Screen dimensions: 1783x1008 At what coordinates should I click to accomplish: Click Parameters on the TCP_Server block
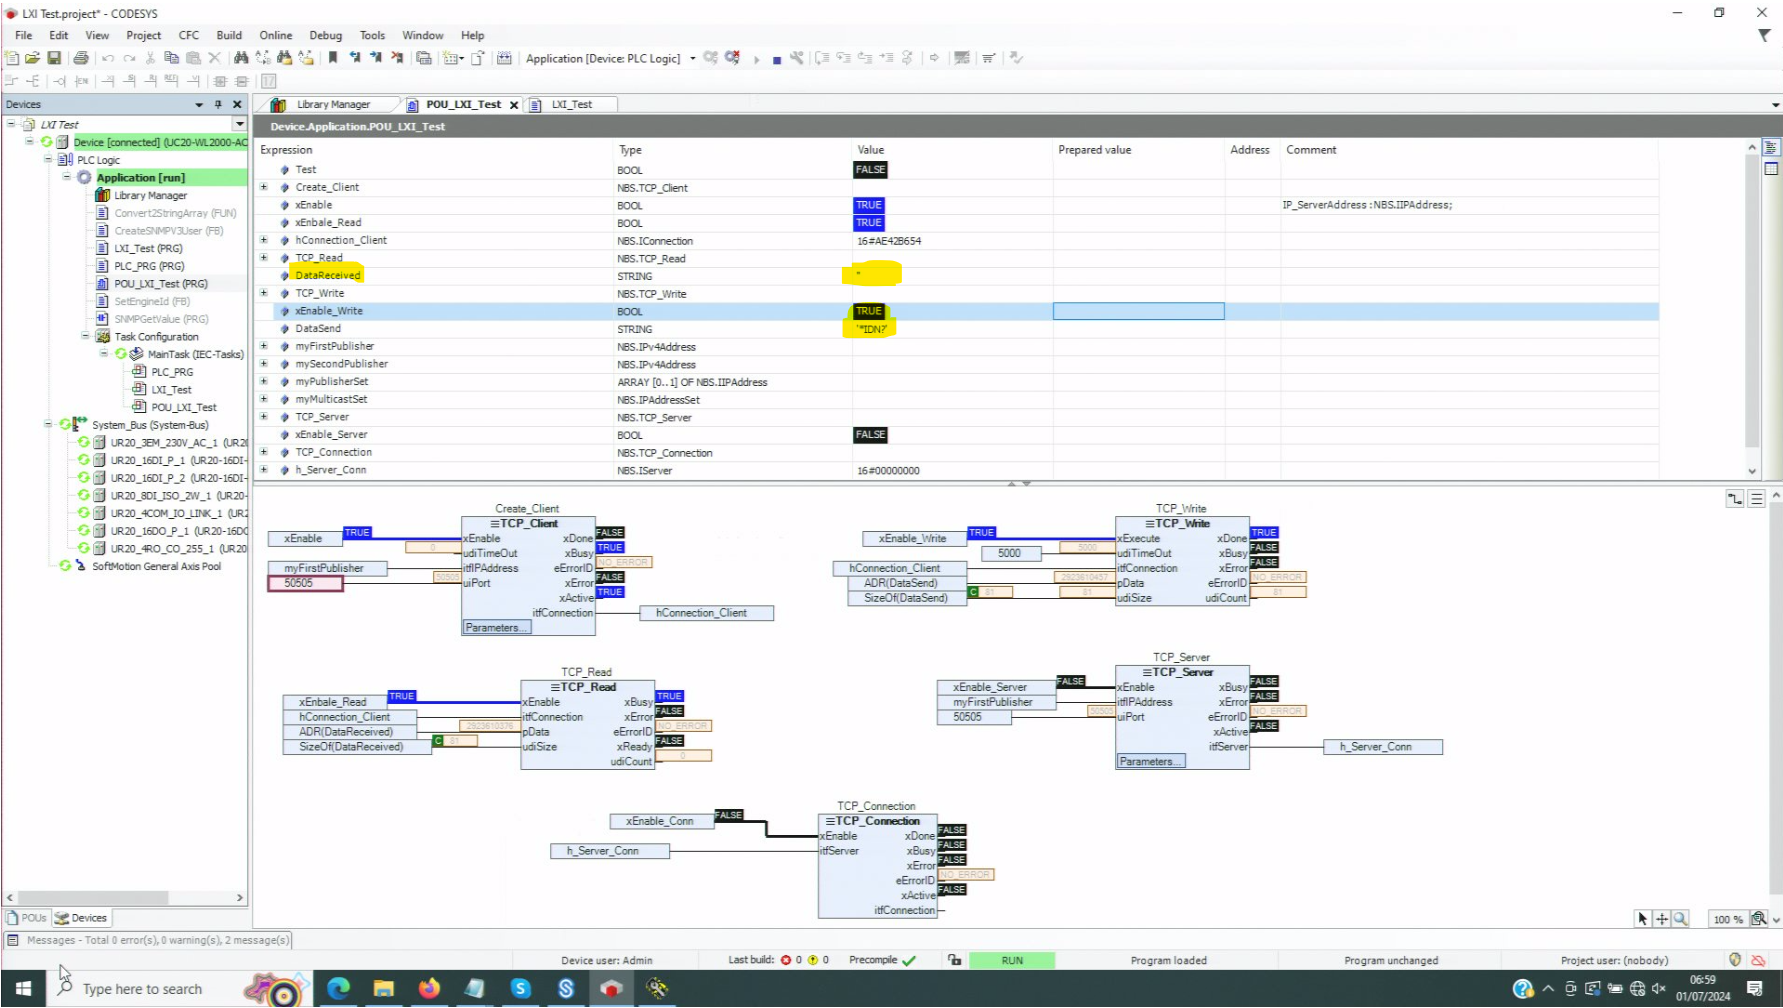pos(1149,760)
